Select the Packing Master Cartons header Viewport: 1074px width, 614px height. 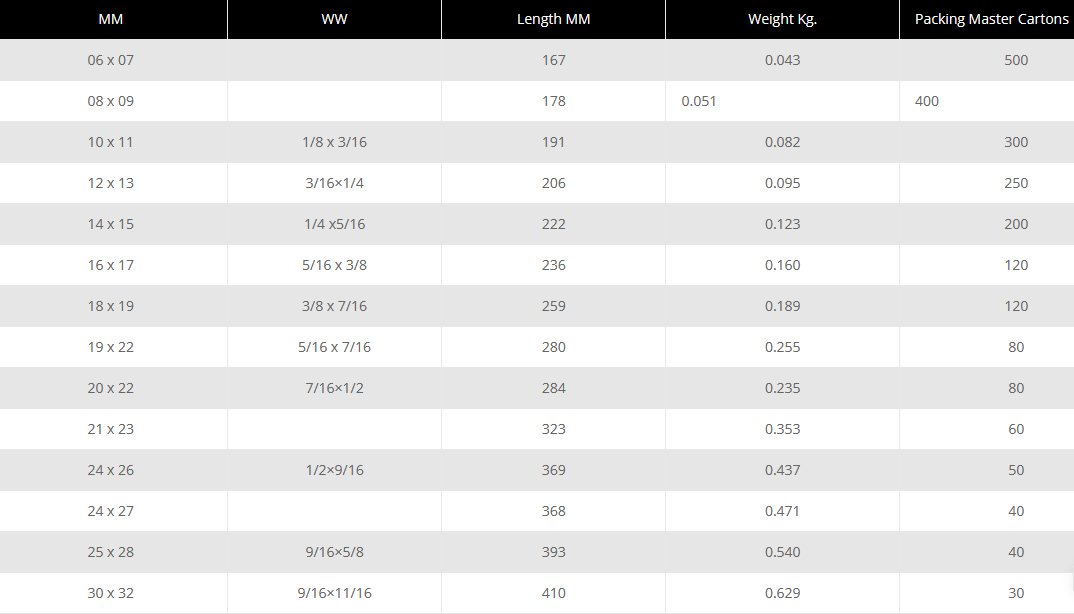coord(991,20)
